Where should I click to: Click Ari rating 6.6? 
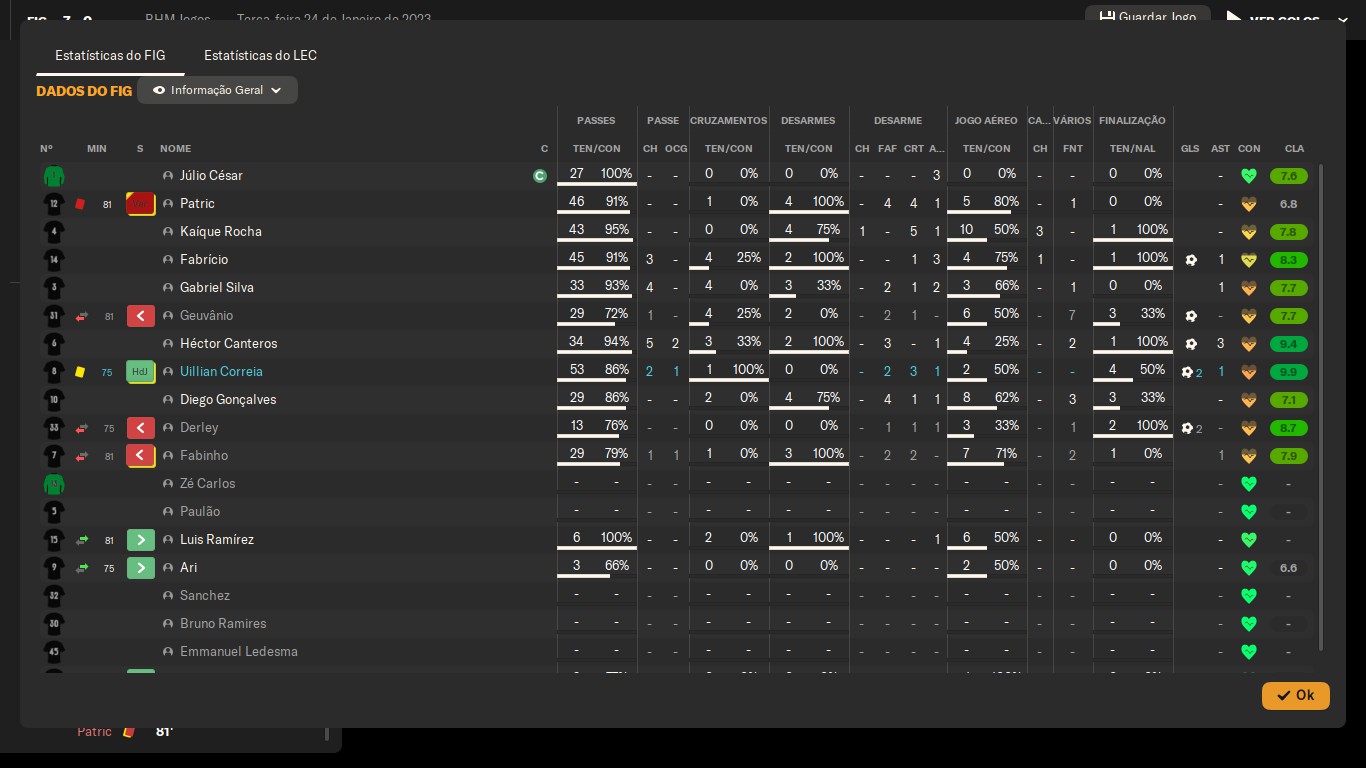click(1288, 568)
